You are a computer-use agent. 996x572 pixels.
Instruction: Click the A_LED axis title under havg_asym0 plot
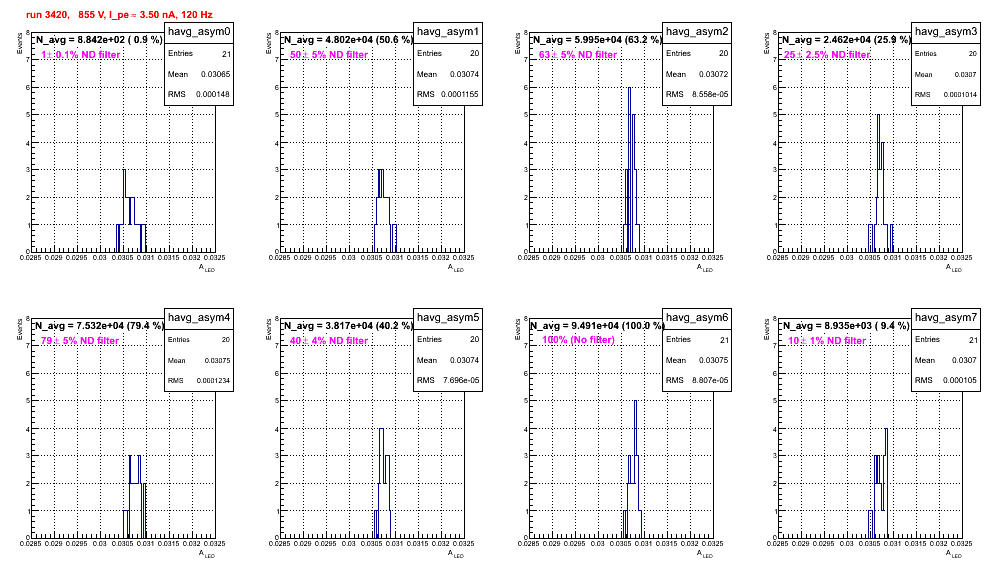point(207,269)
